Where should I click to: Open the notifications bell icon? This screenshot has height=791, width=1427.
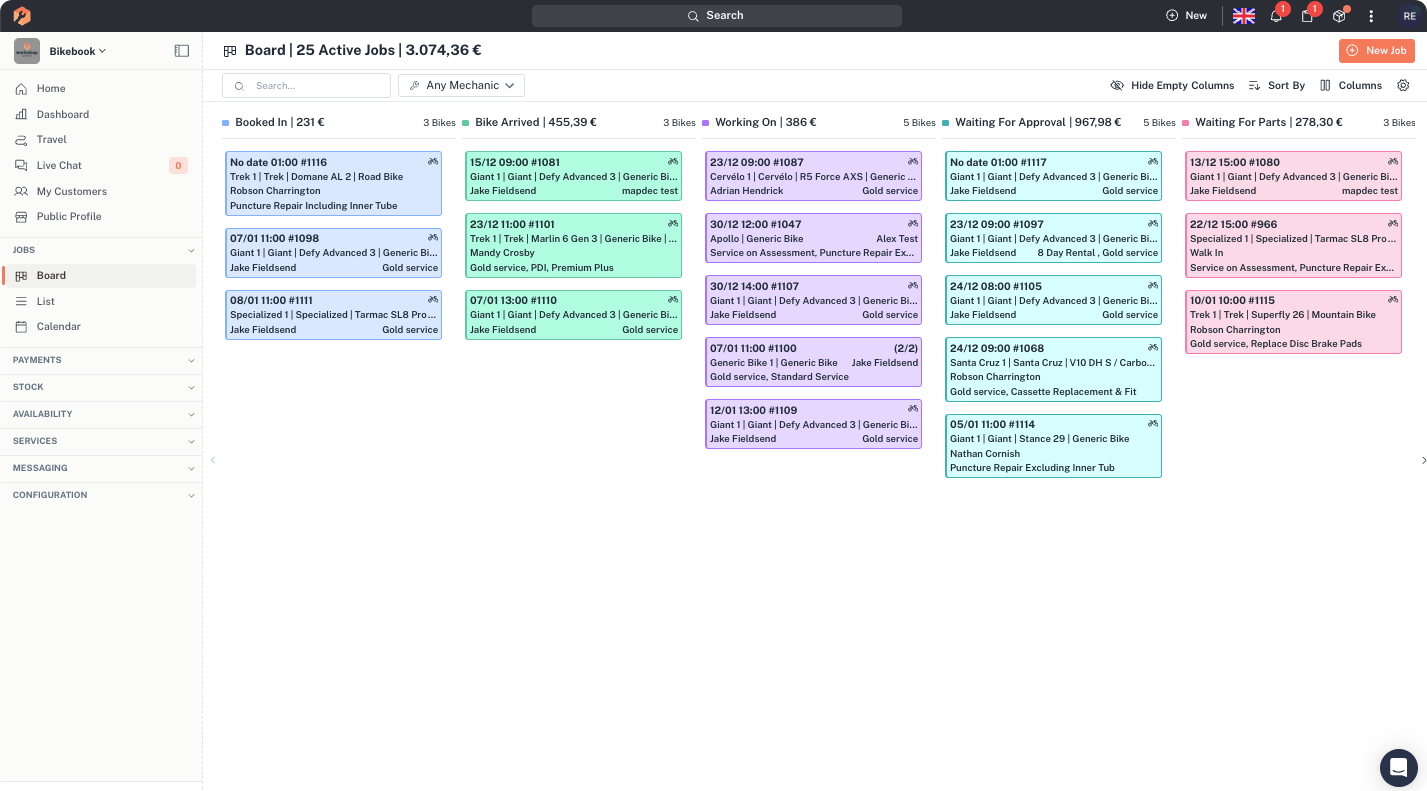coord(1276,16)
